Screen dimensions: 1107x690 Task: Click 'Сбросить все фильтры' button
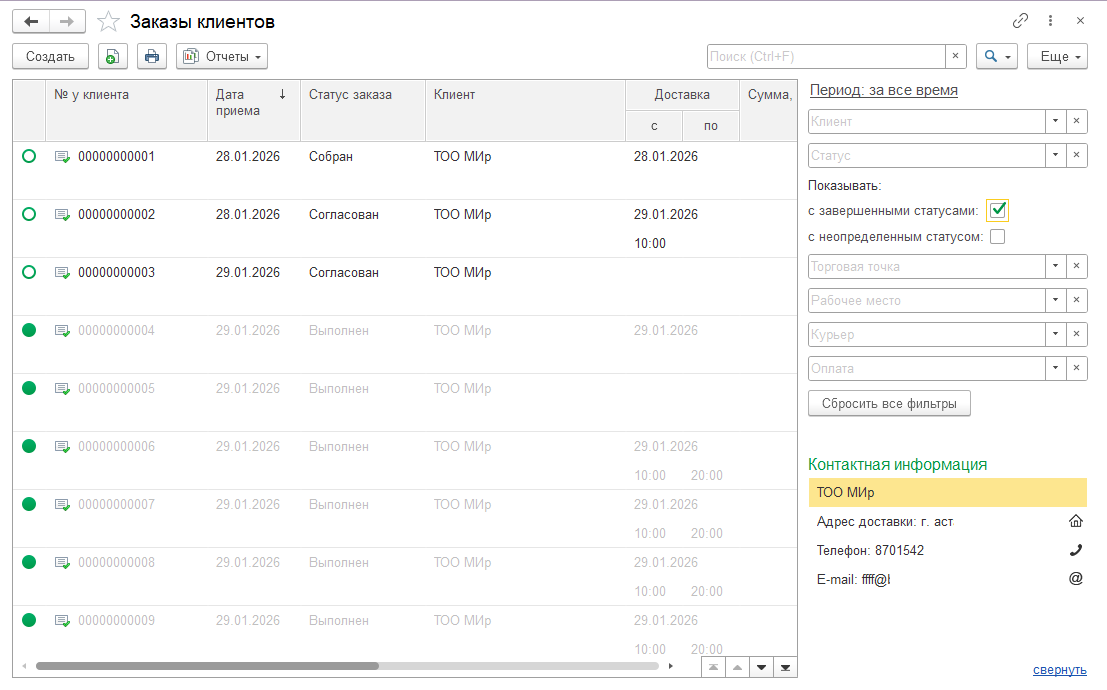(889, 404)
